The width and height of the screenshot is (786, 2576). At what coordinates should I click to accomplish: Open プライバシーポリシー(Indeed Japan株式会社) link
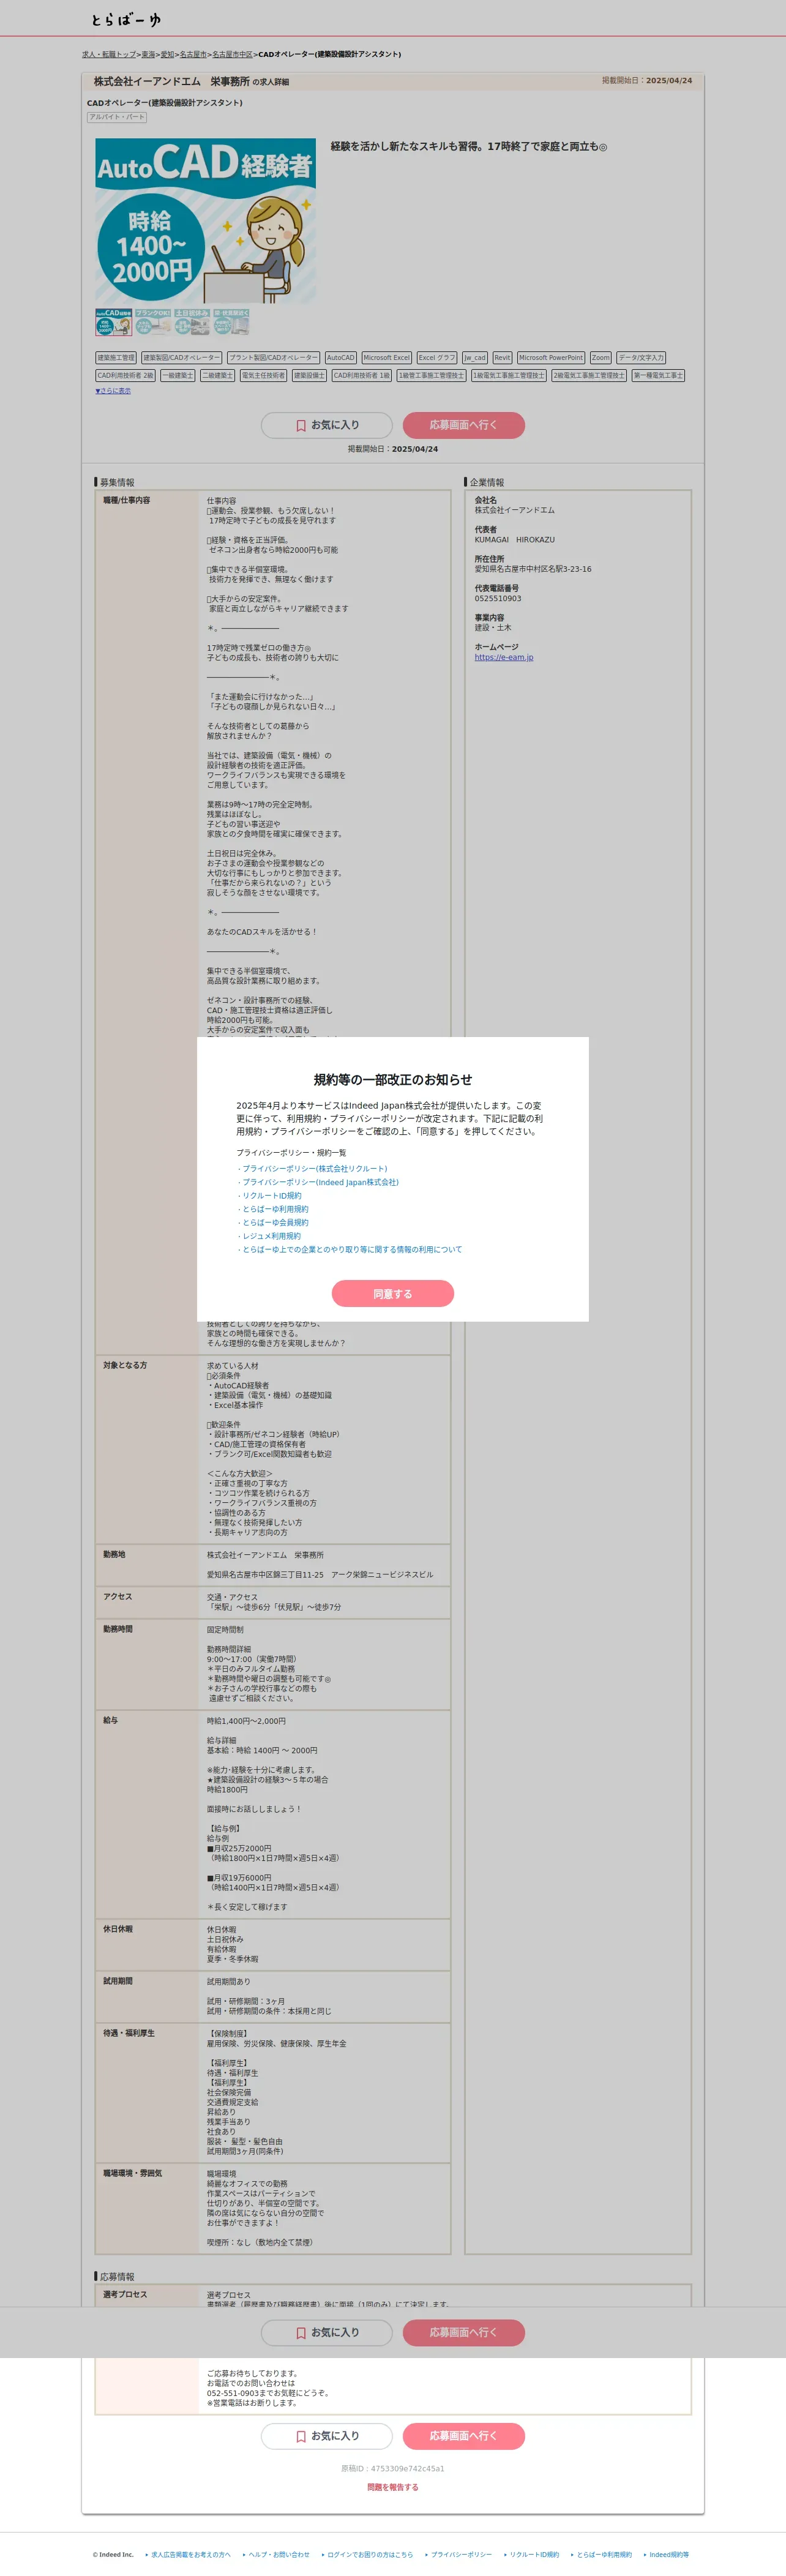click(320, 1182)
